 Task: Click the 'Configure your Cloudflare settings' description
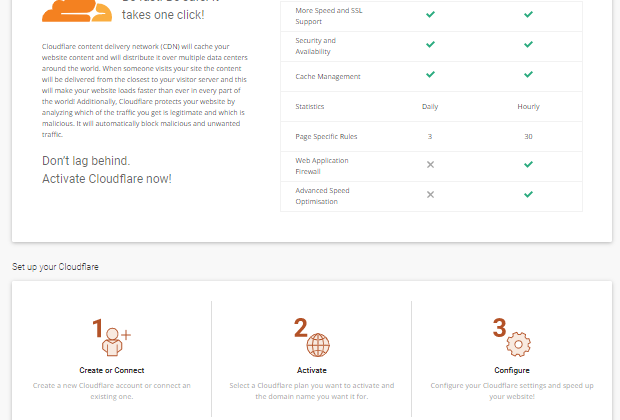(x=512, y=391)
